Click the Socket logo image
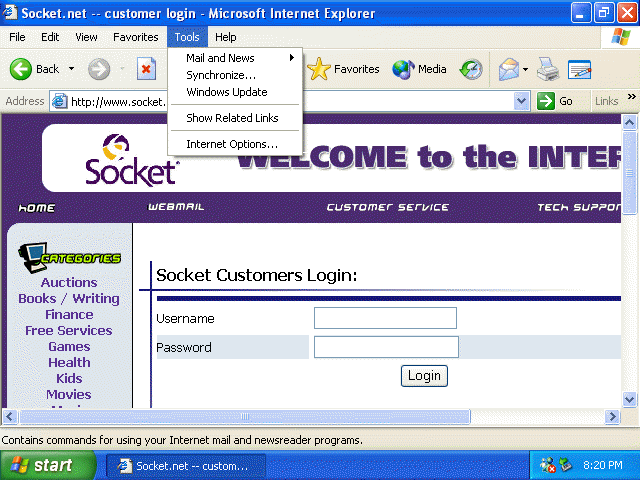The height and width of the screenshot is (480, 640). [131, 160]
